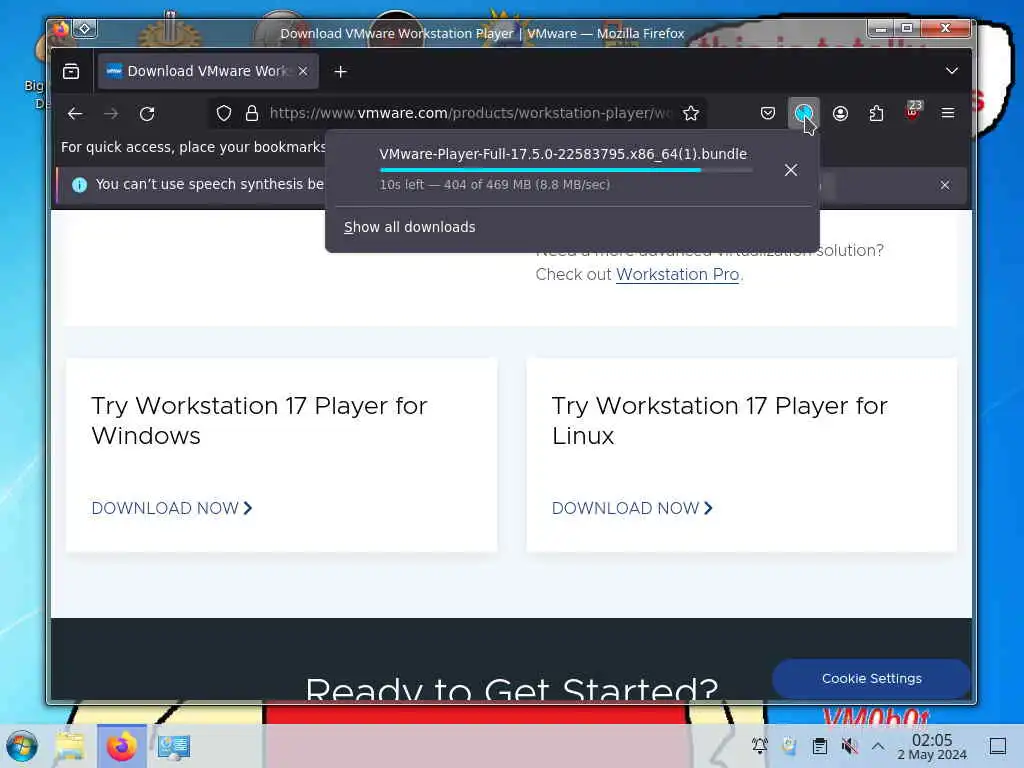Click the notifications bell tray icon

[x=760, y=746]
